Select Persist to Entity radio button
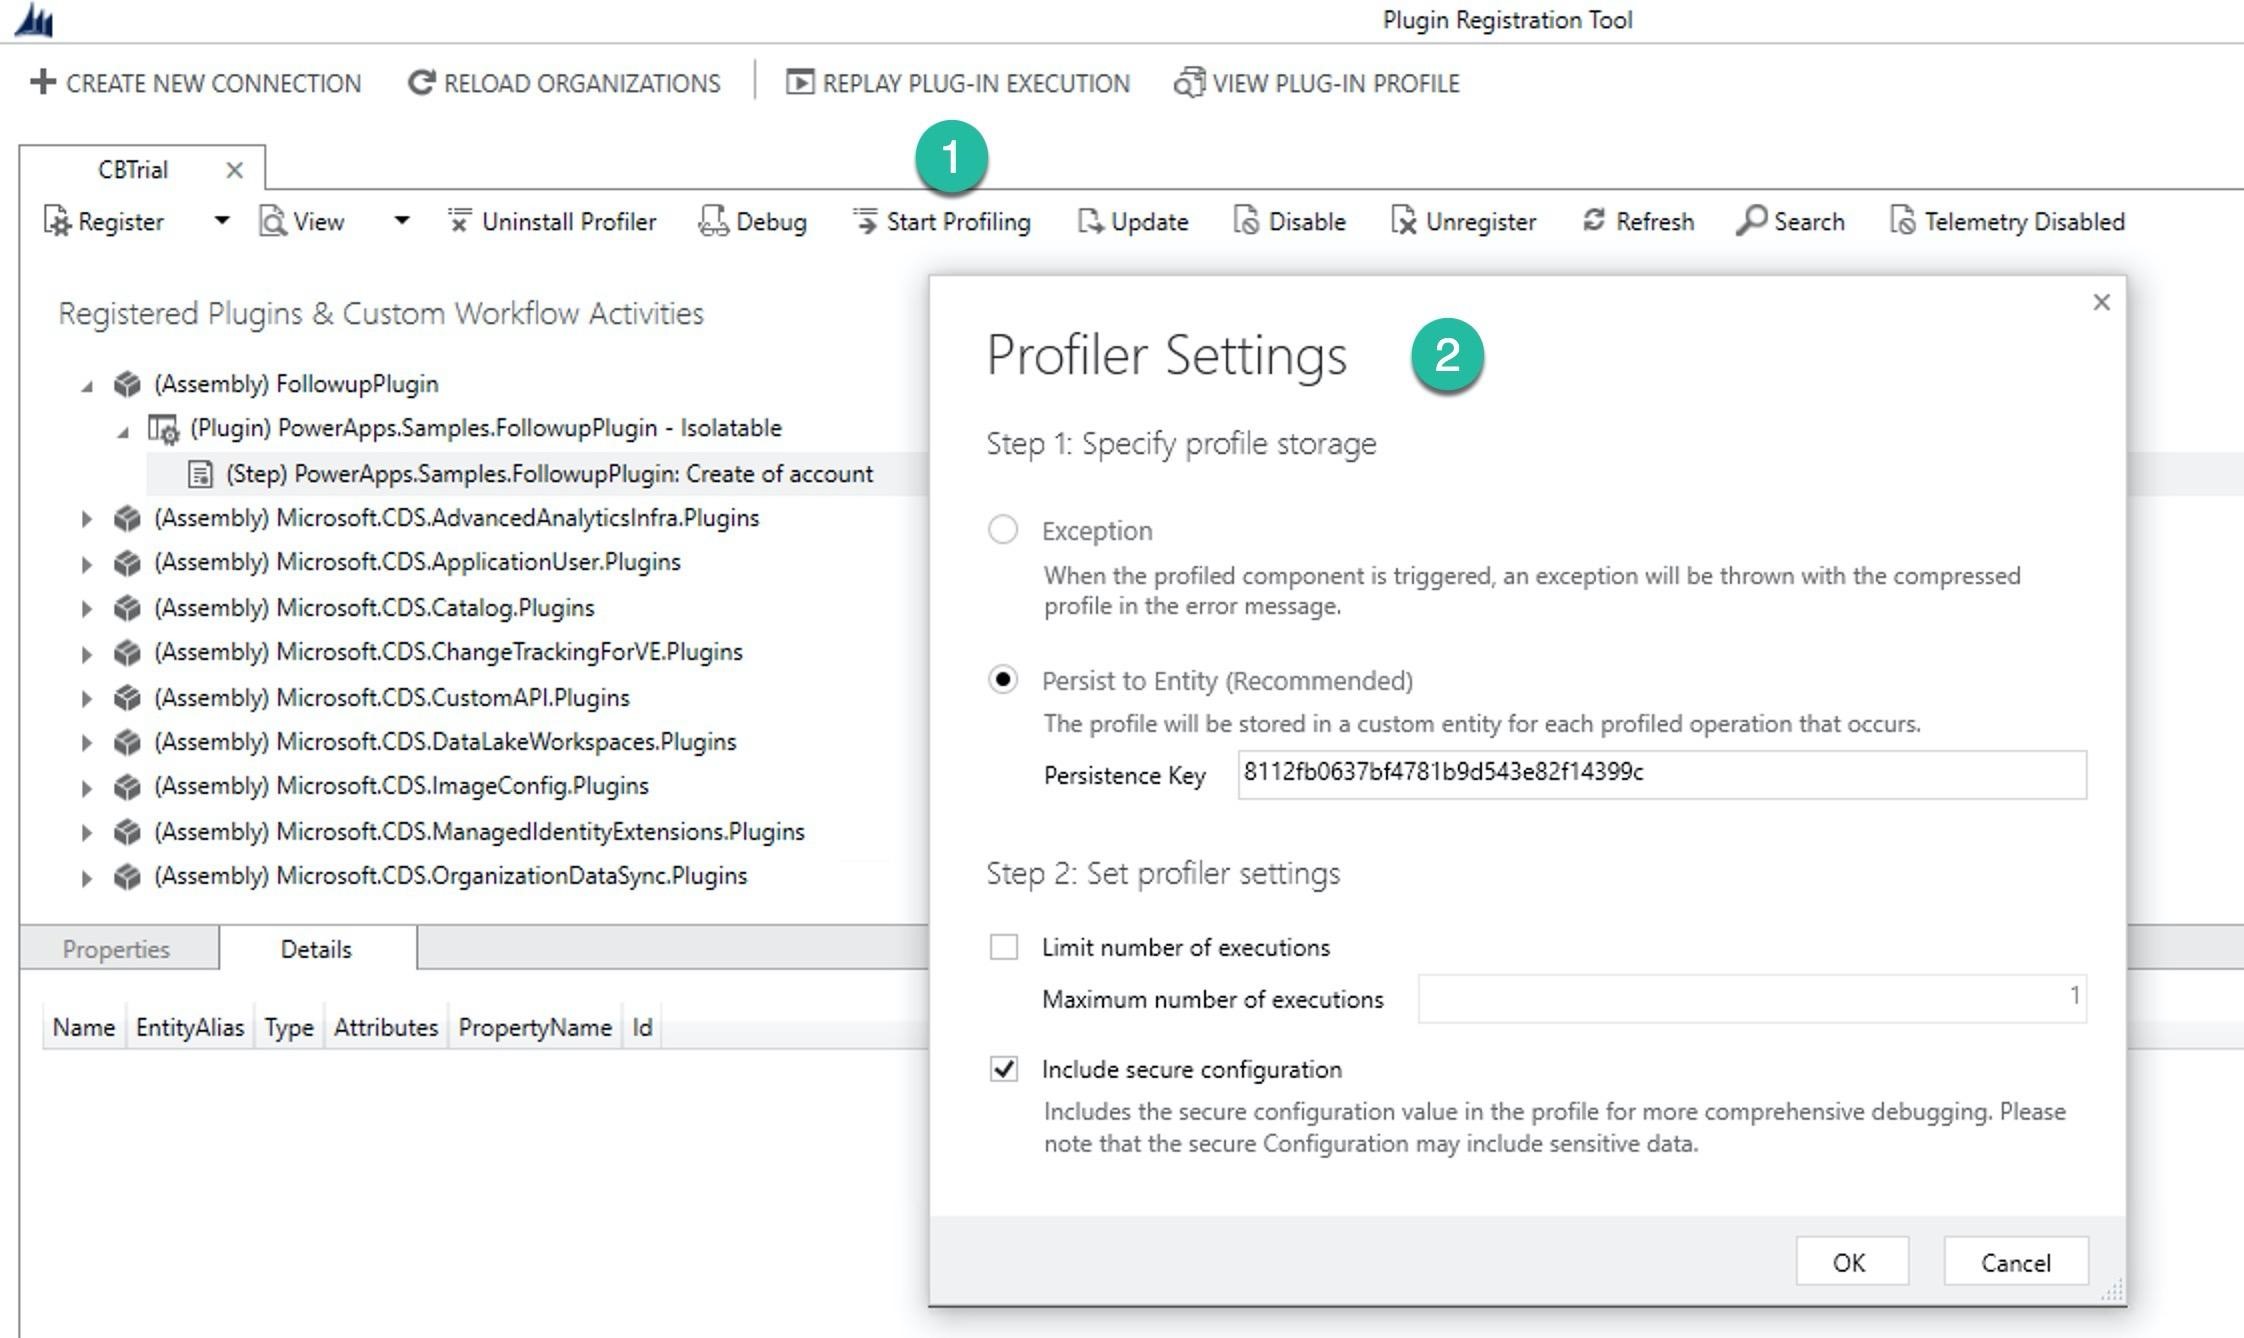Viewport: 2244px width, 1338px height. [1003, 680]
